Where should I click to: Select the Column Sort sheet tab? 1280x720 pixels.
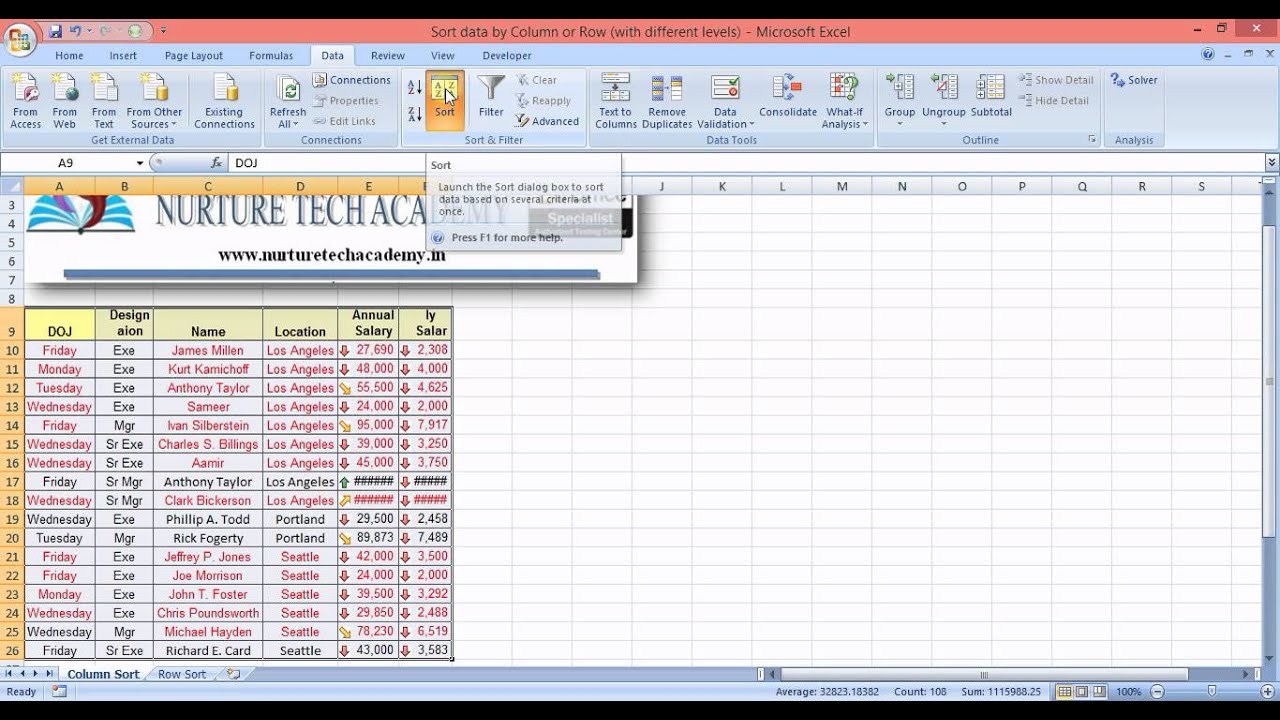coord(103,674)
